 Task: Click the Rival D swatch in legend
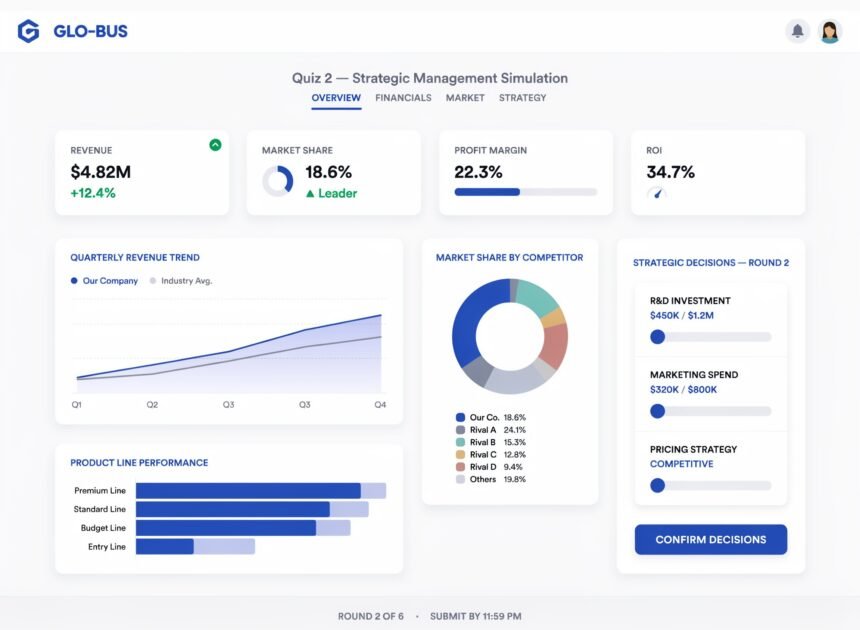(x=460, y=467)
